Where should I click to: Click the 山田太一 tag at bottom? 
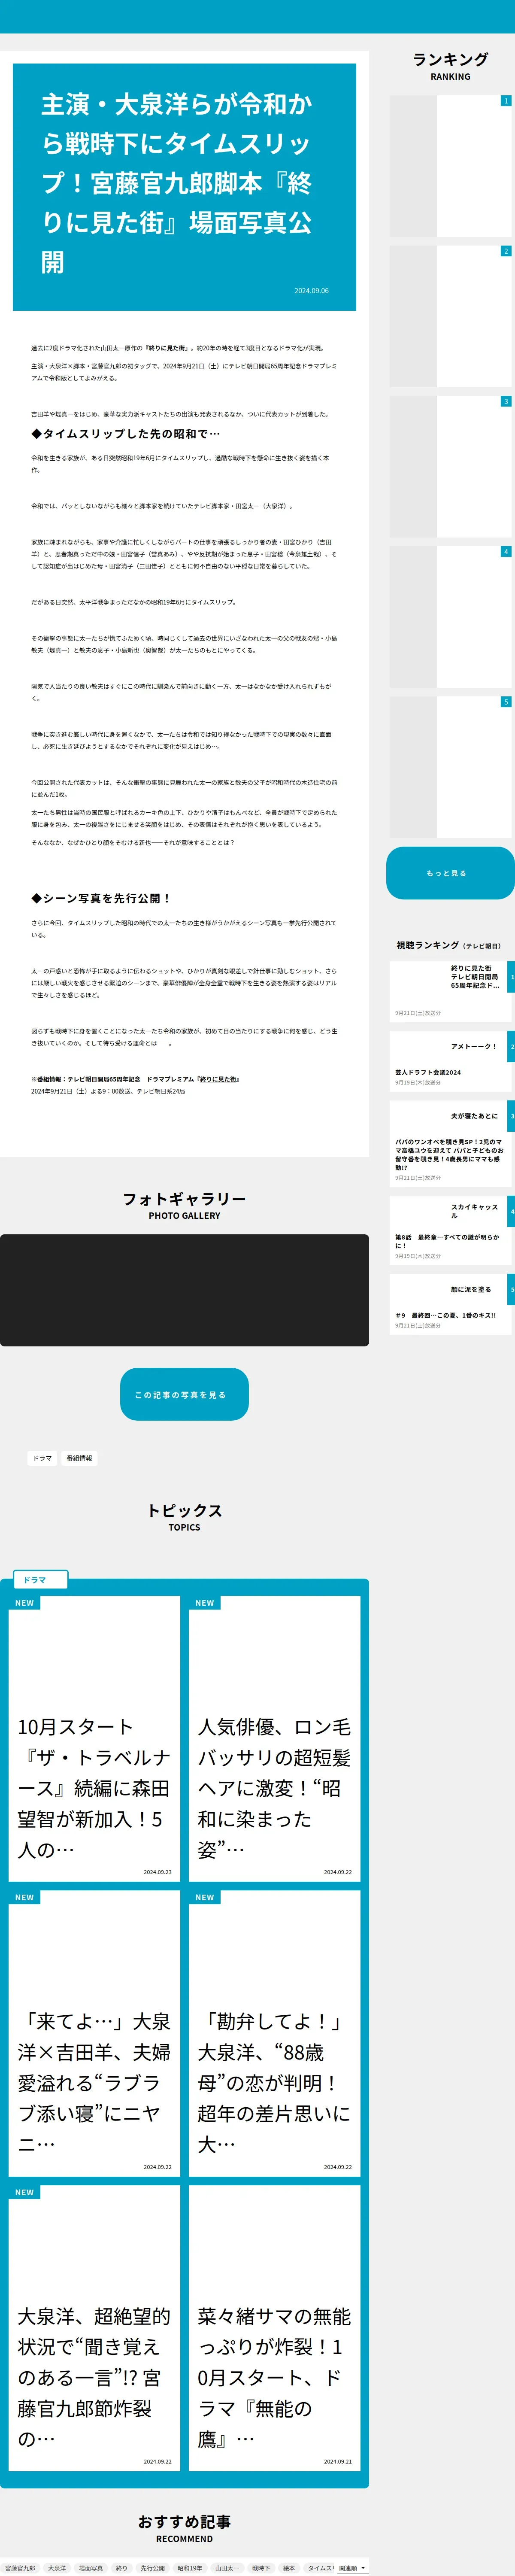coord(227,2568)
